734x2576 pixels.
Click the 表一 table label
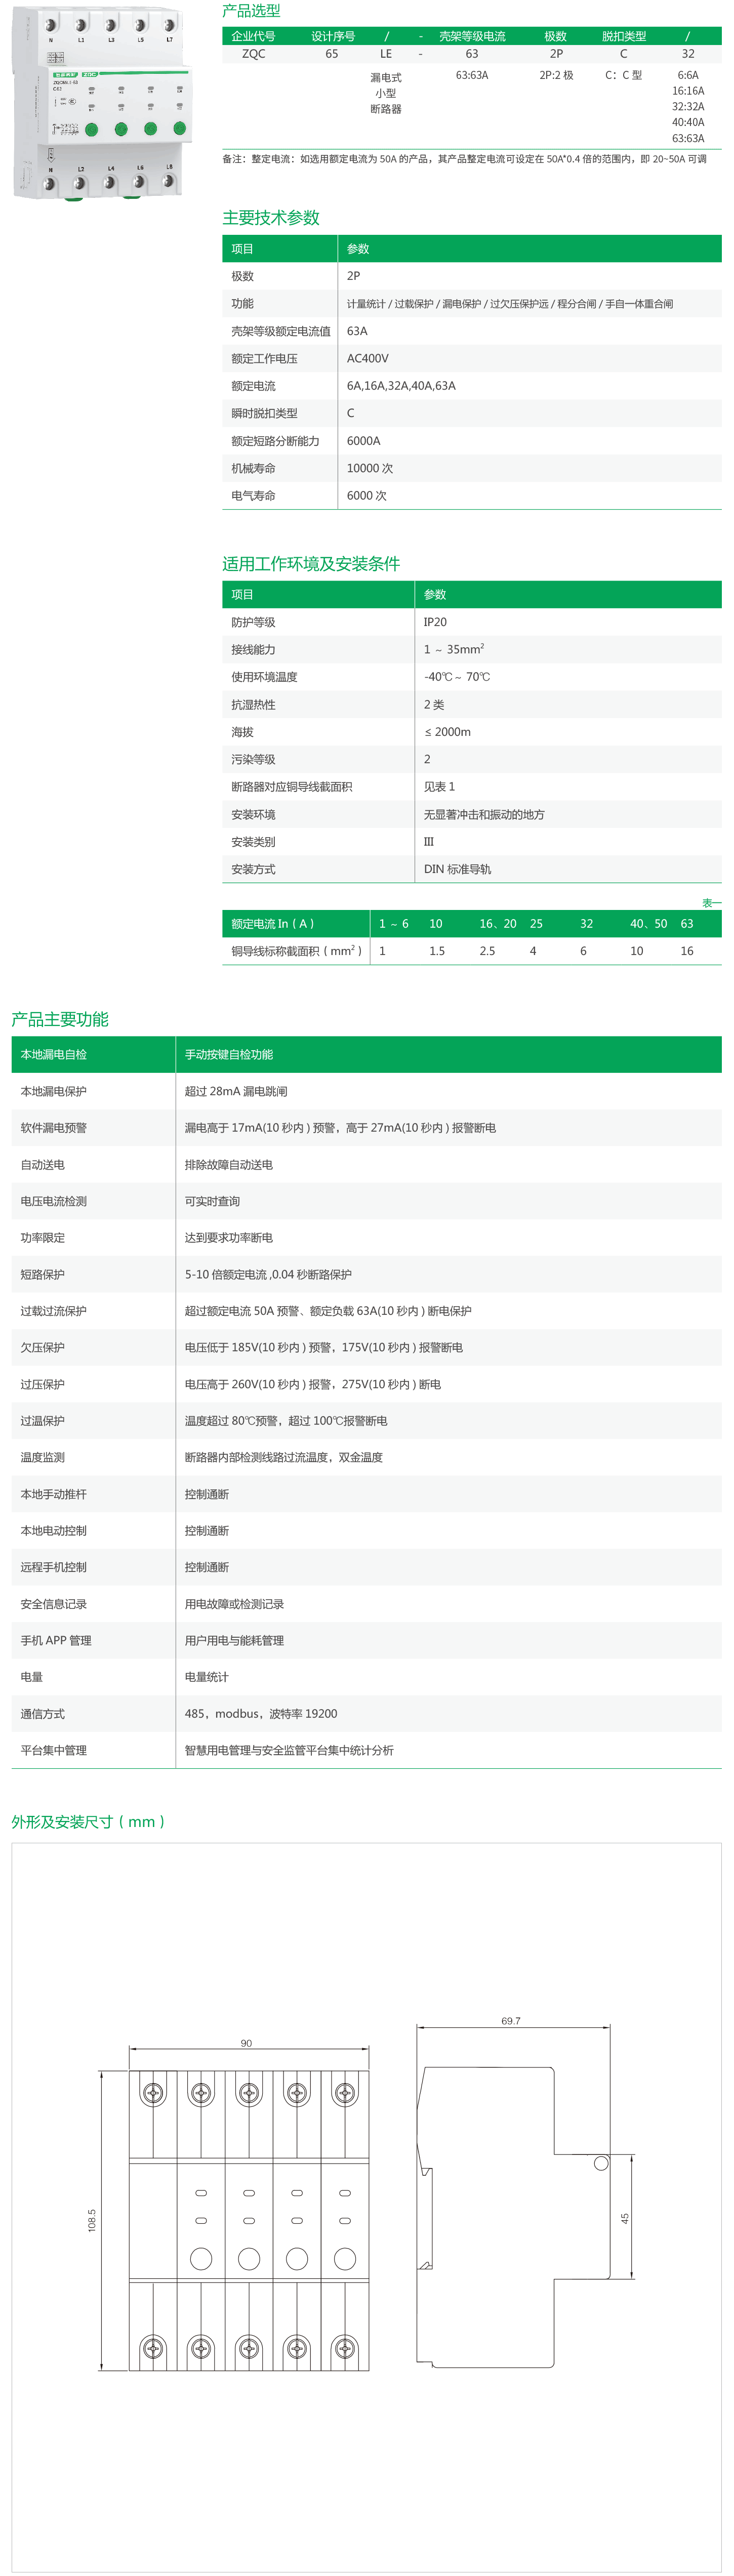coord(711,903)
